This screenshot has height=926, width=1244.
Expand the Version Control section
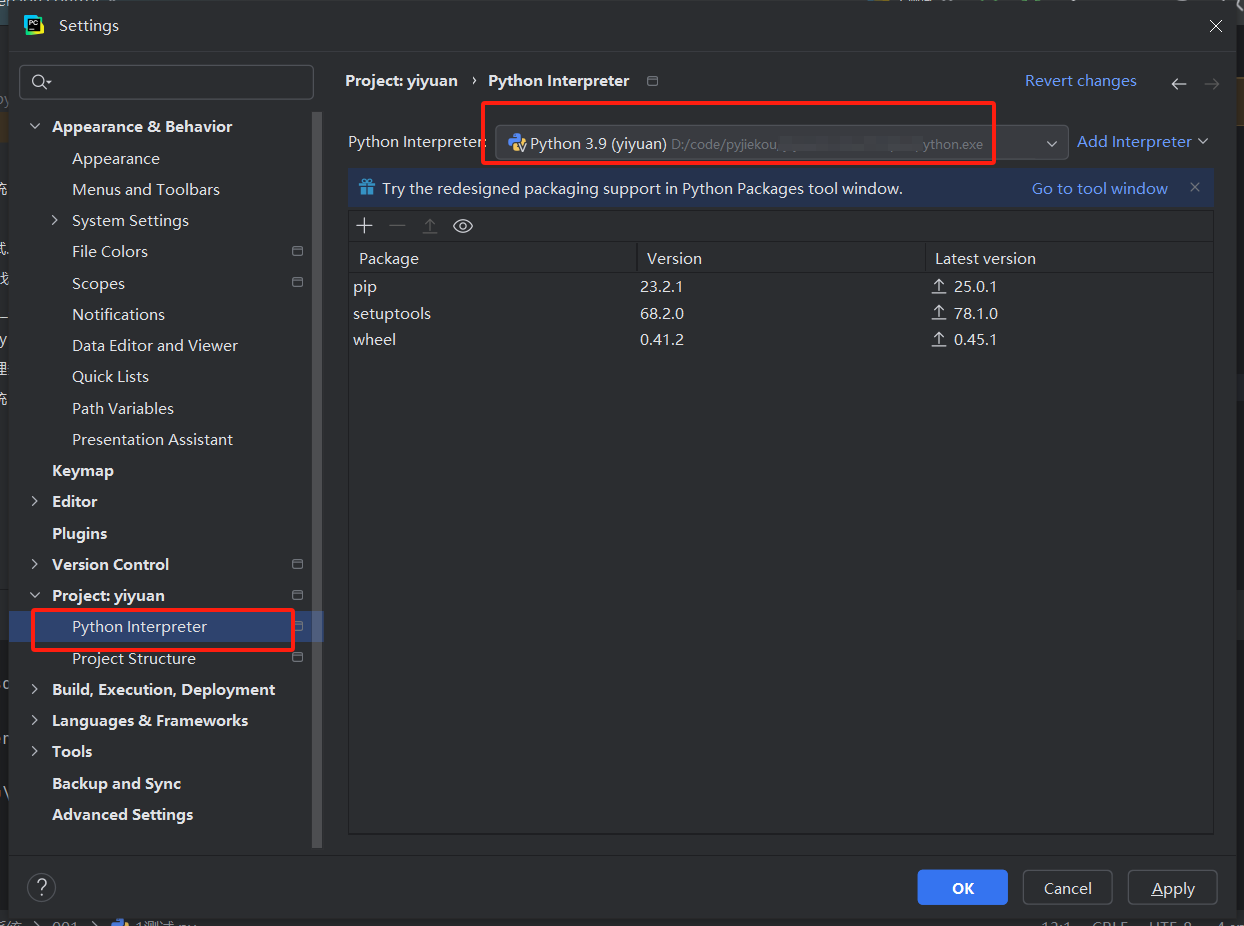tap(35, 564)
